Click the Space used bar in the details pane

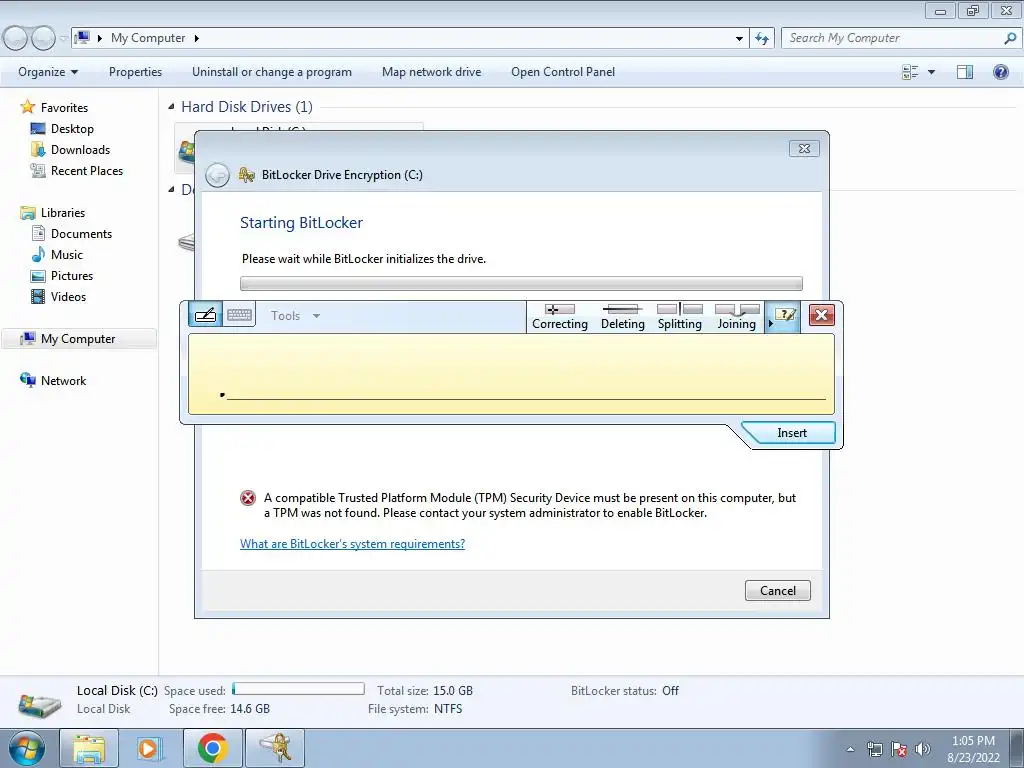tap(298, 689)
